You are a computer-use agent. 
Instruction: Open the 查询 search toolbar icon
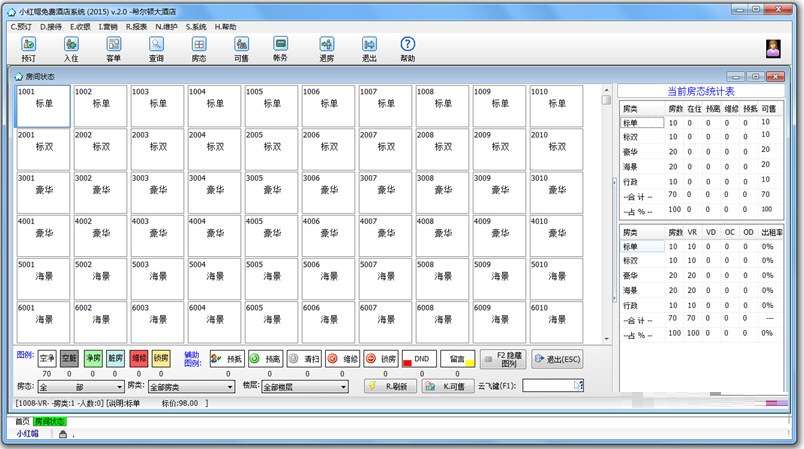coord(156,49)
